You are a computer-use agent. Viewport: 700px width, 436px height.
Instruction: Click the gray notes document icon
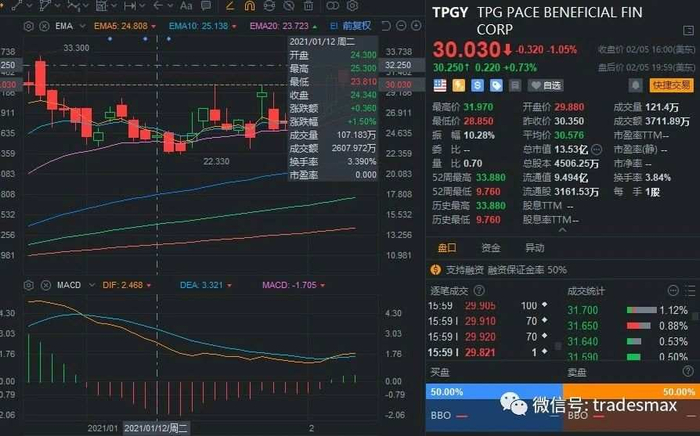[x=515, y=85]
